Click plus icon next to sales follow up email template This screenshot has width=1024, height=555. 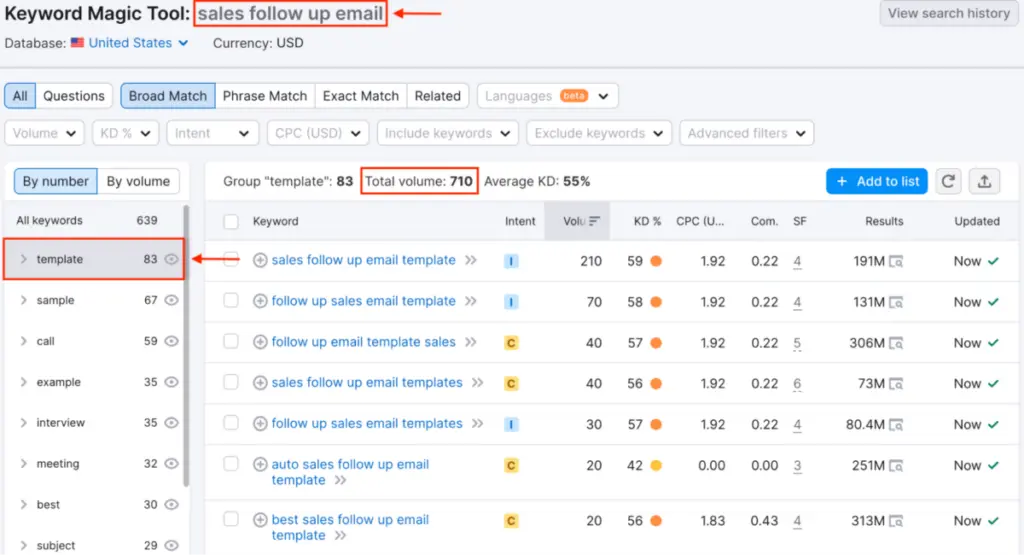point(260,260)
